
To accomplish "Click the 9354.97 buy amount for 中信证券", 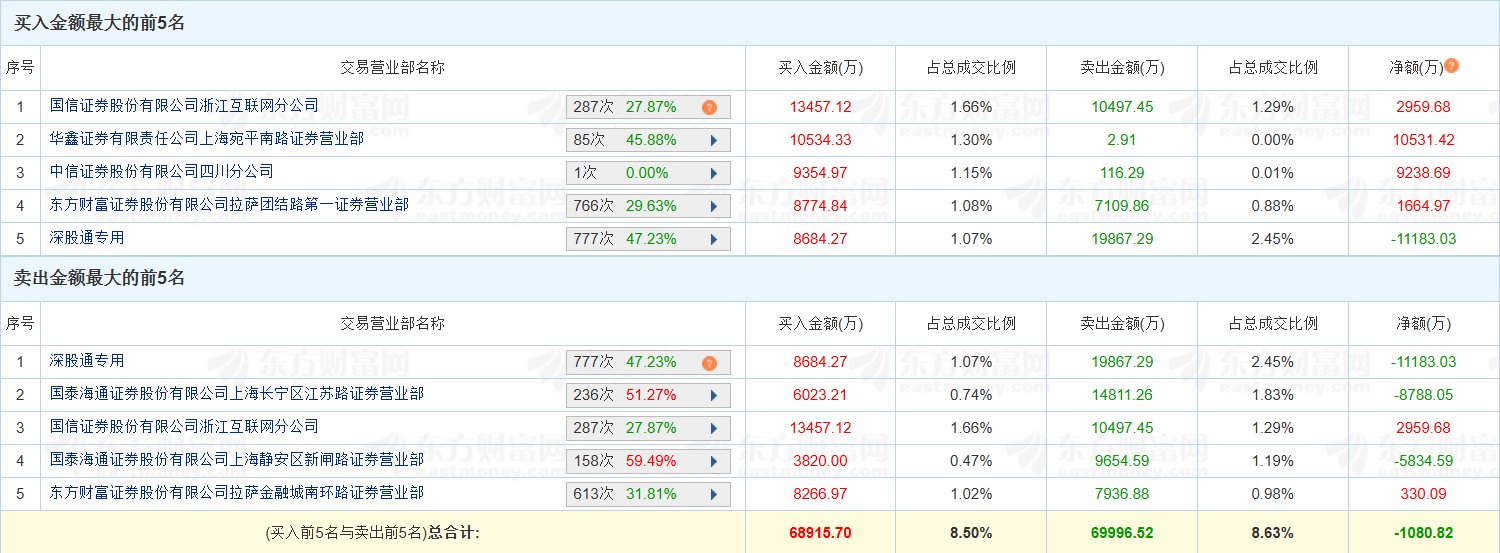I will coord(820,173).
